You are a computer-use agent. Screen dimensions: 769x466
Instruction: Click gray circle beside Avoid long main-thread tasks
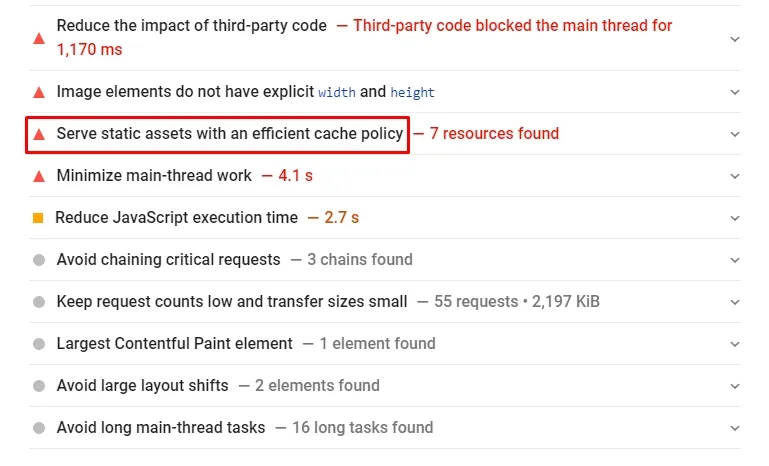pyautogui.click(x=39, y=428)
